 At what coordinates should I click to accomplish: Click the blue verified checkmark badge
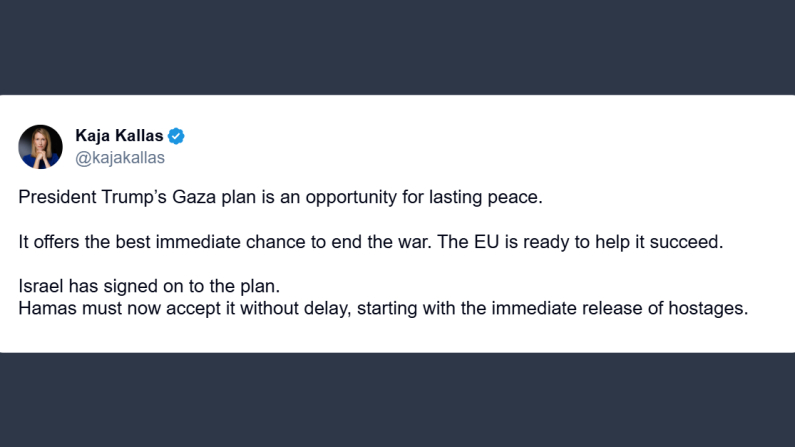click(176, 136)
